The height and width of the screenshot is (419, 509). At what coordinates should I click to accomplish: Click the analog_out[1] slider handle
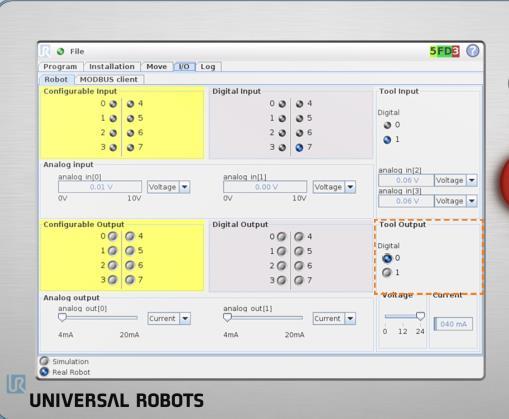tap(227, 318)
